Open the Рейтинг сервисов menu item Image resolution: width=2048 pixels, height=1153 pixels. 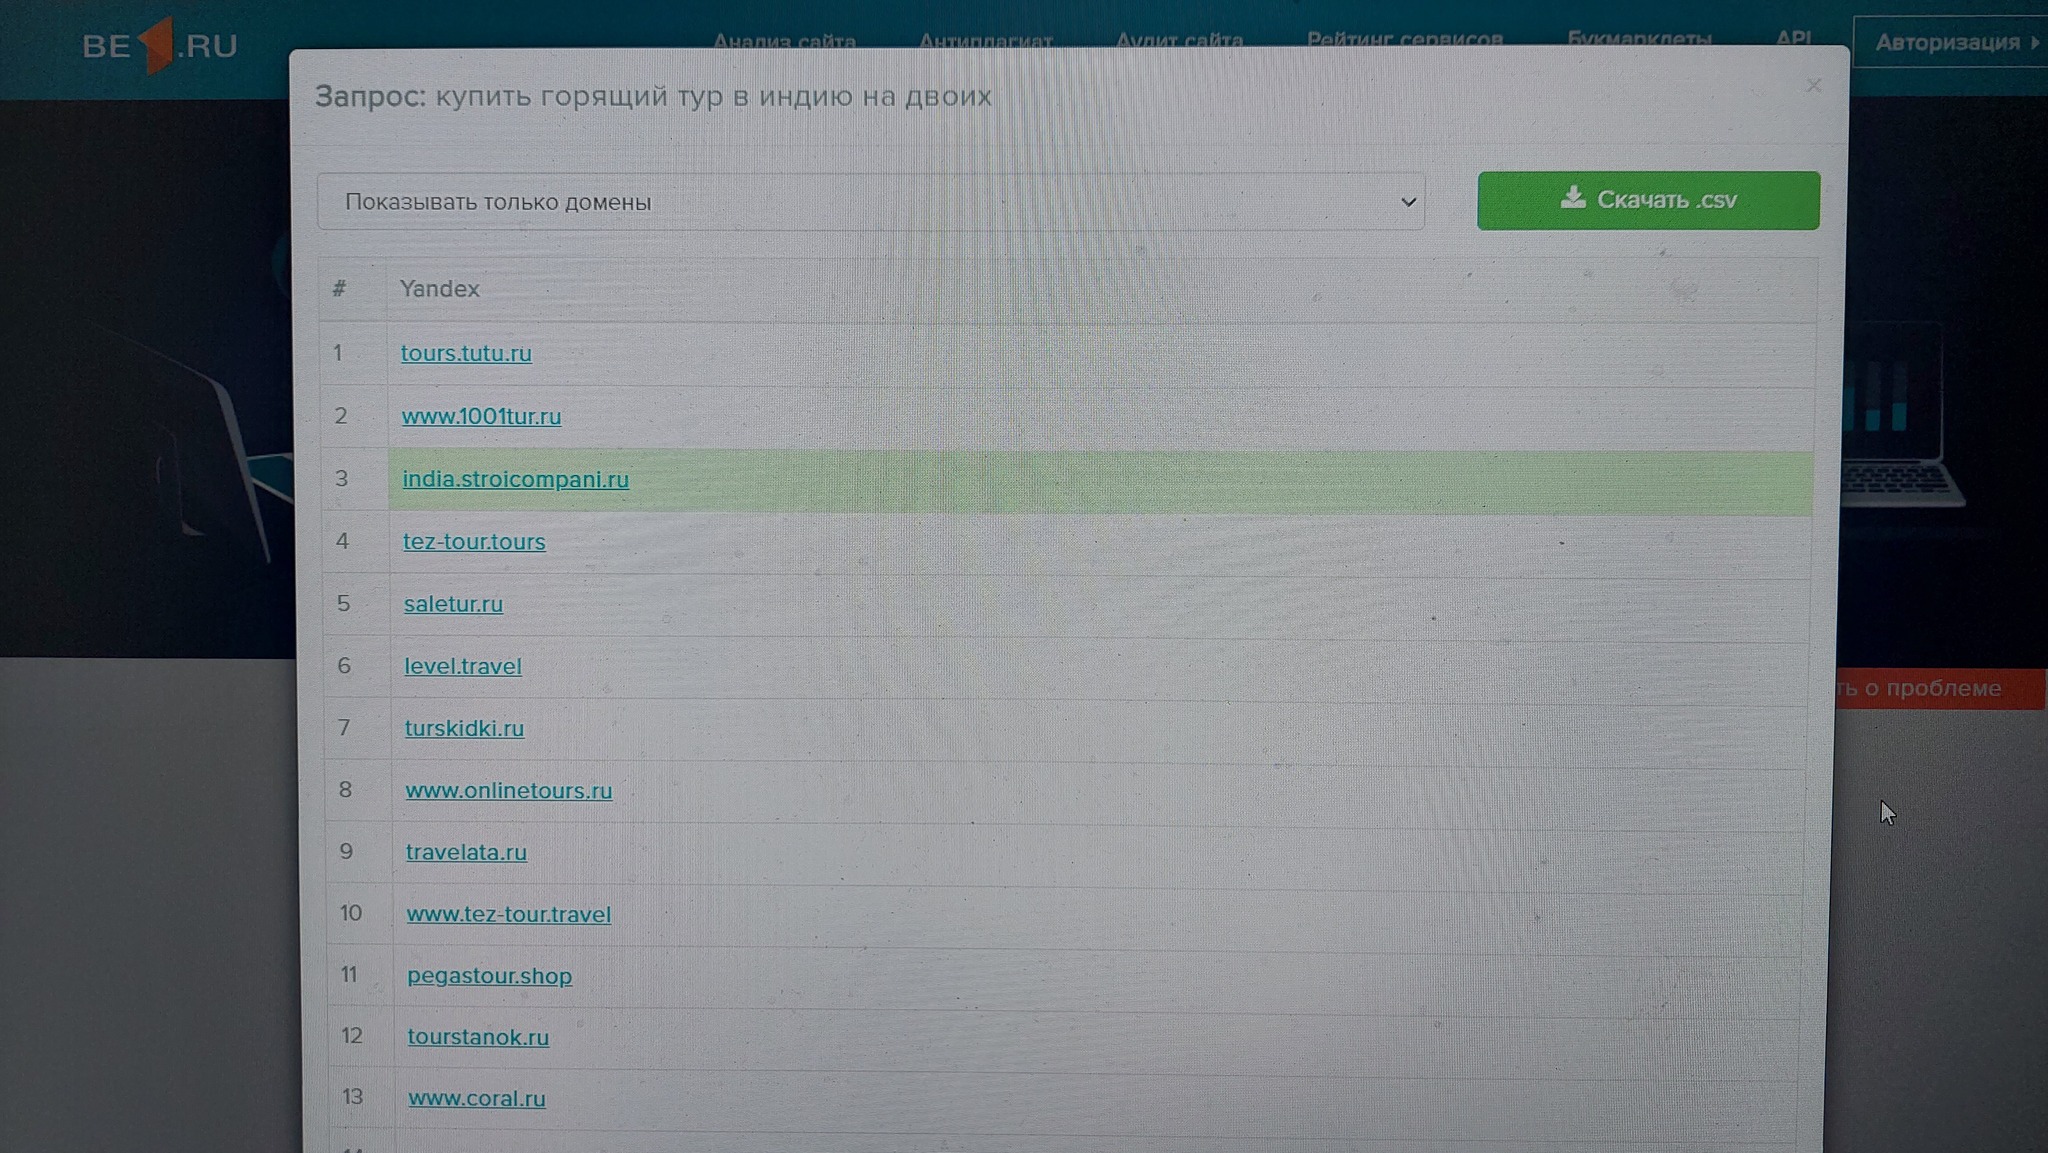(1405, 39)
